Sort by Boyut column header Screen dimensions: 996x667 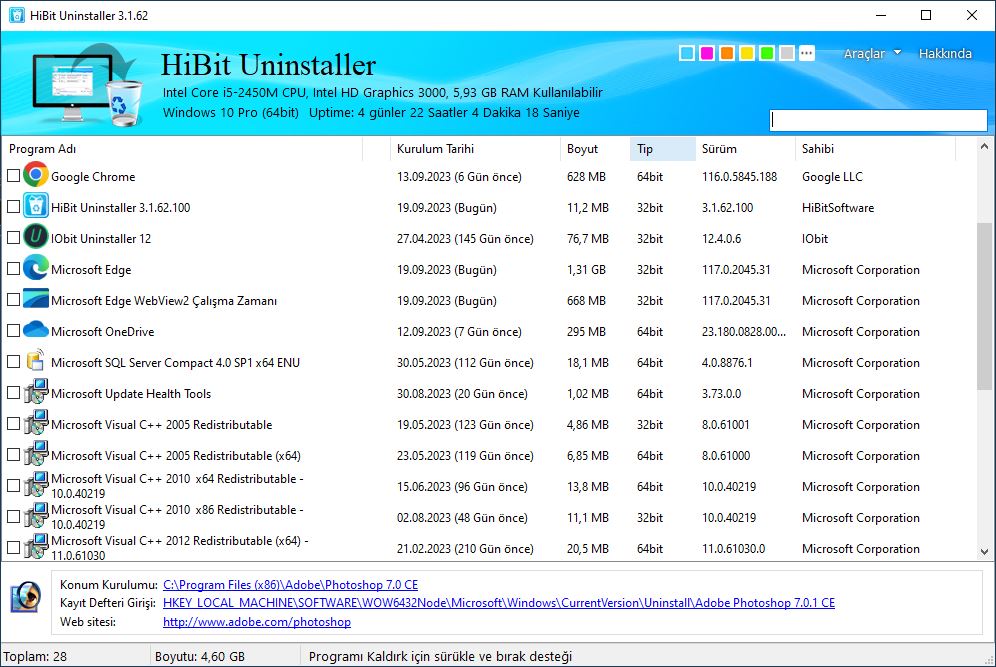click(595, 149)
